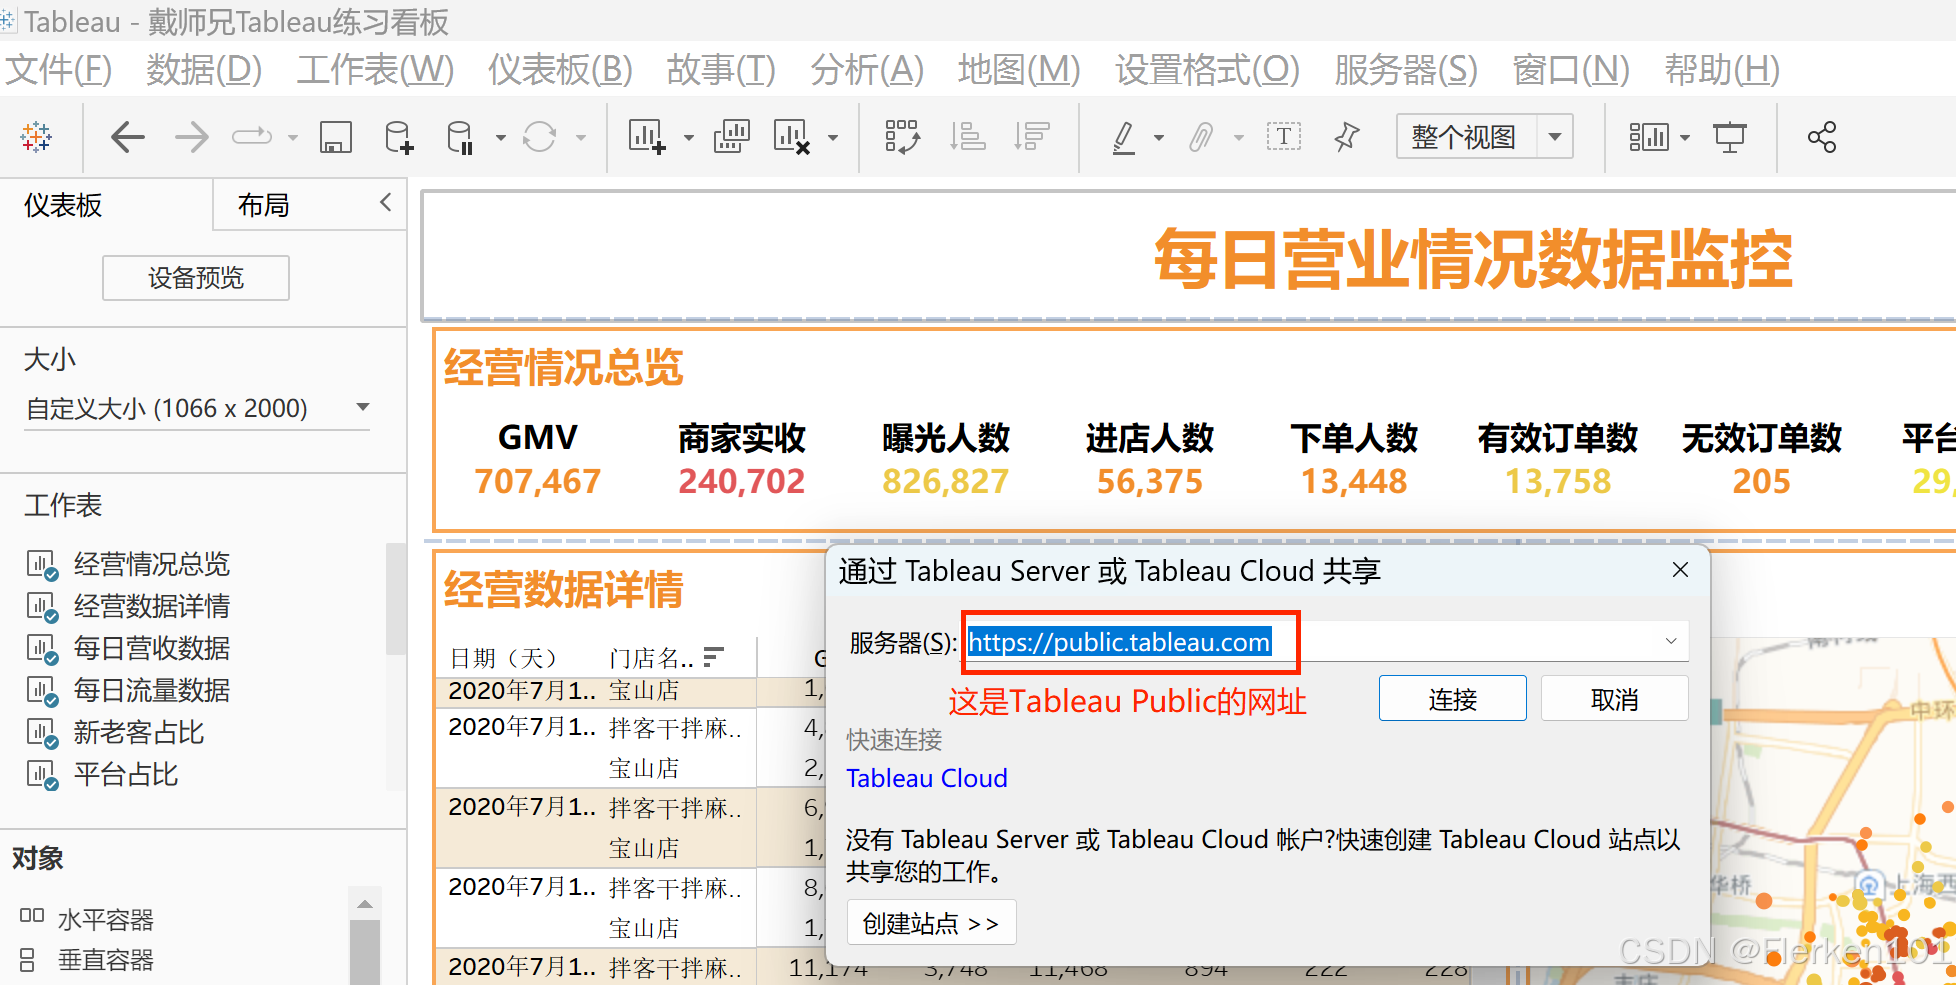
Task: Expand the 服务器 address dropdown arrow
Action: coord(1670,642)
